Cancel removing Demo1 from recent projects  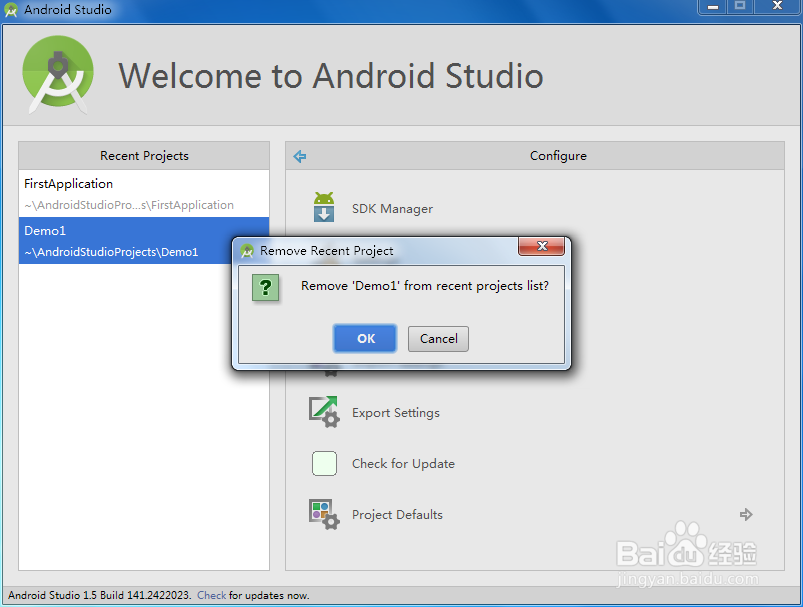coord(438,338)
